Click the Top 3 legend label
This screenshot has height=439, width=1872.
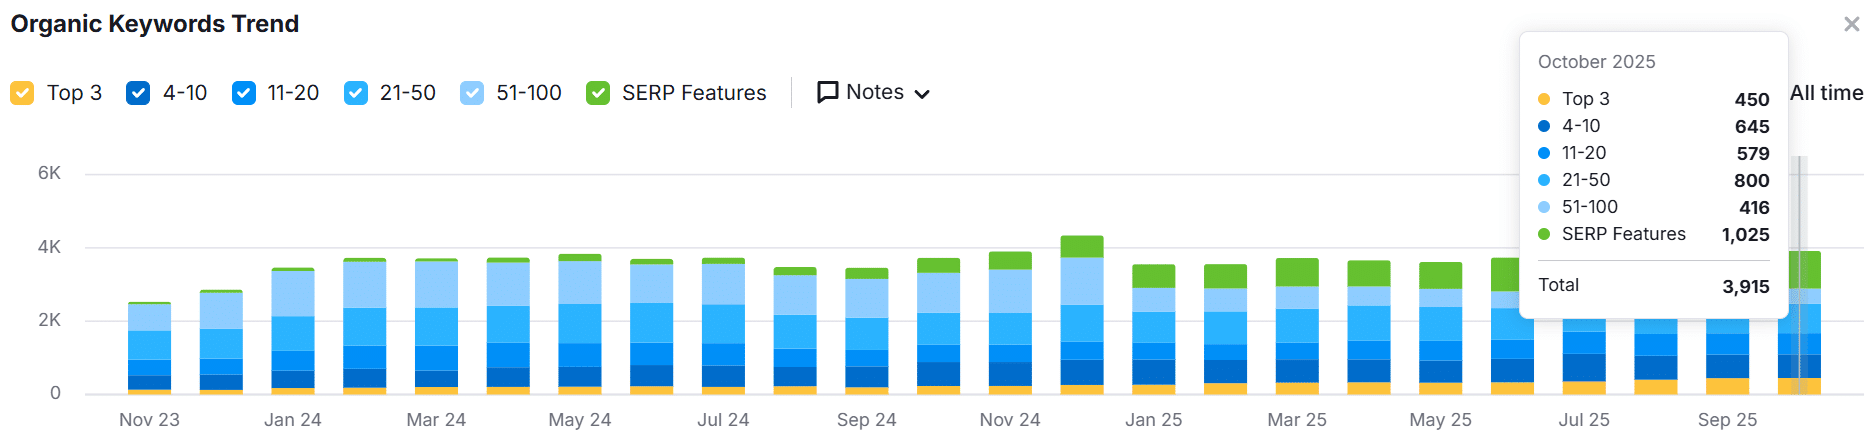pyautogui.click(x=74, y=93)
